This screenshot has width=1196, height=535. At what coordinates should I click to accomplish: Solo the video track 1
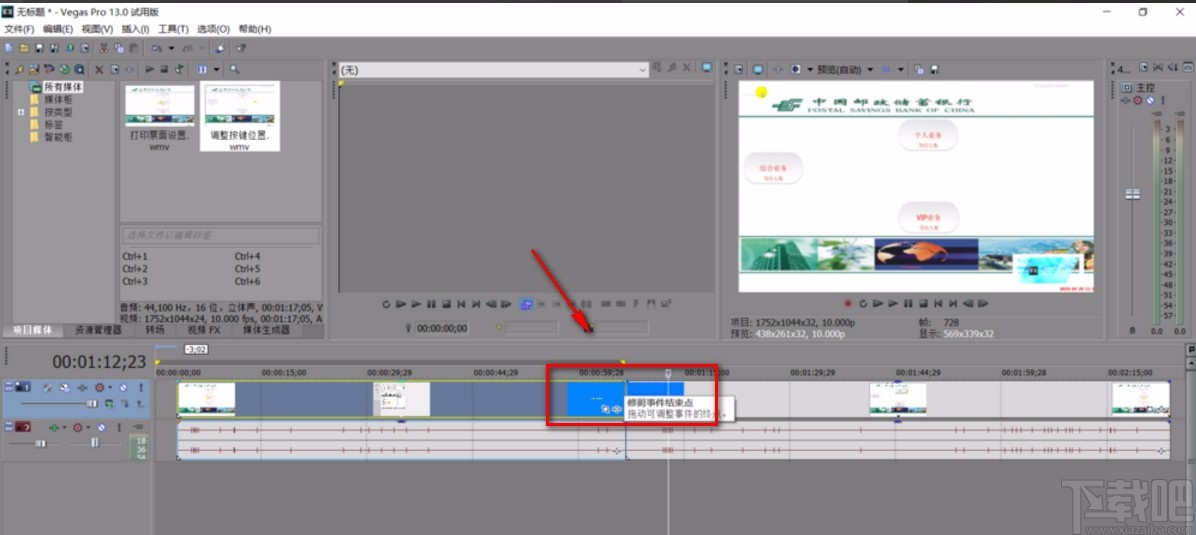click(139, 387)
